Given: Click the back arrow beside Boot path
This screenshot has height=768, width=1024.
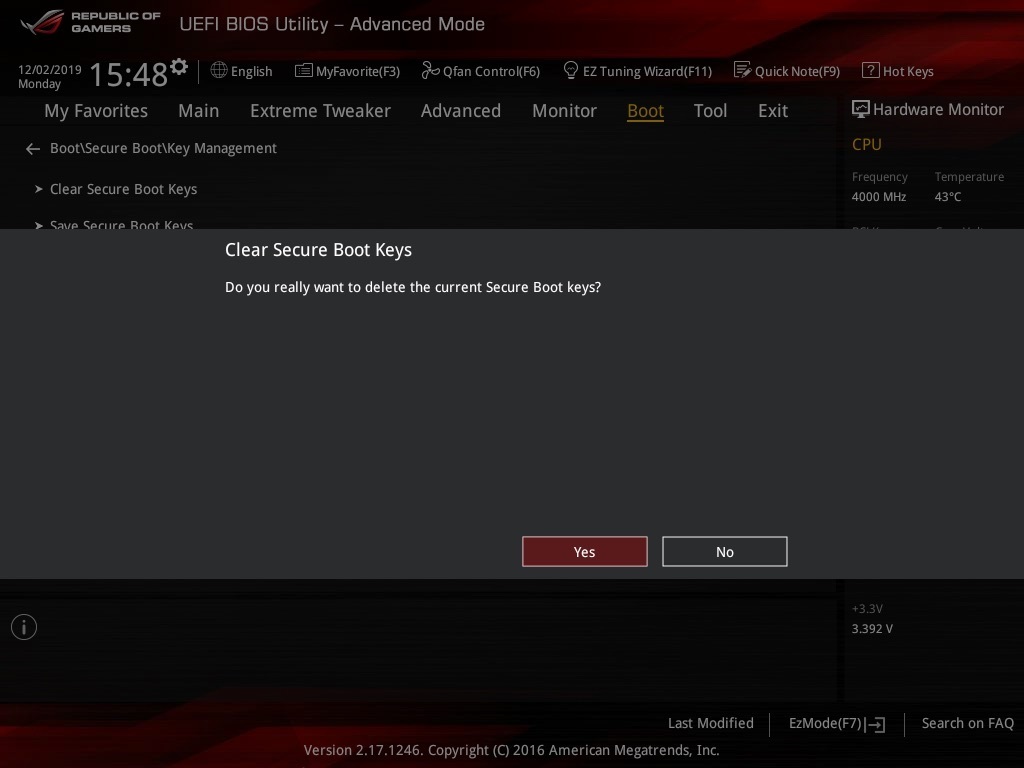Looking at the screenshot, I should (33, 149).
